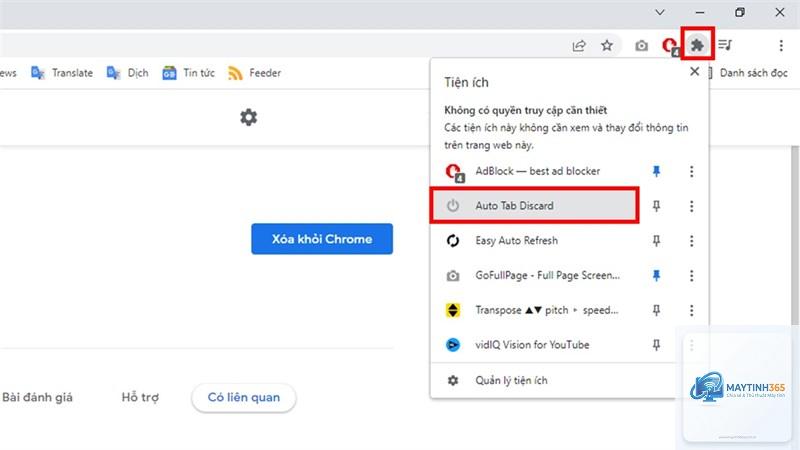Click the web store settings gear icon
Image resolution: width=800 pixels, height=450 pixels.
click(x=248, y=117)
